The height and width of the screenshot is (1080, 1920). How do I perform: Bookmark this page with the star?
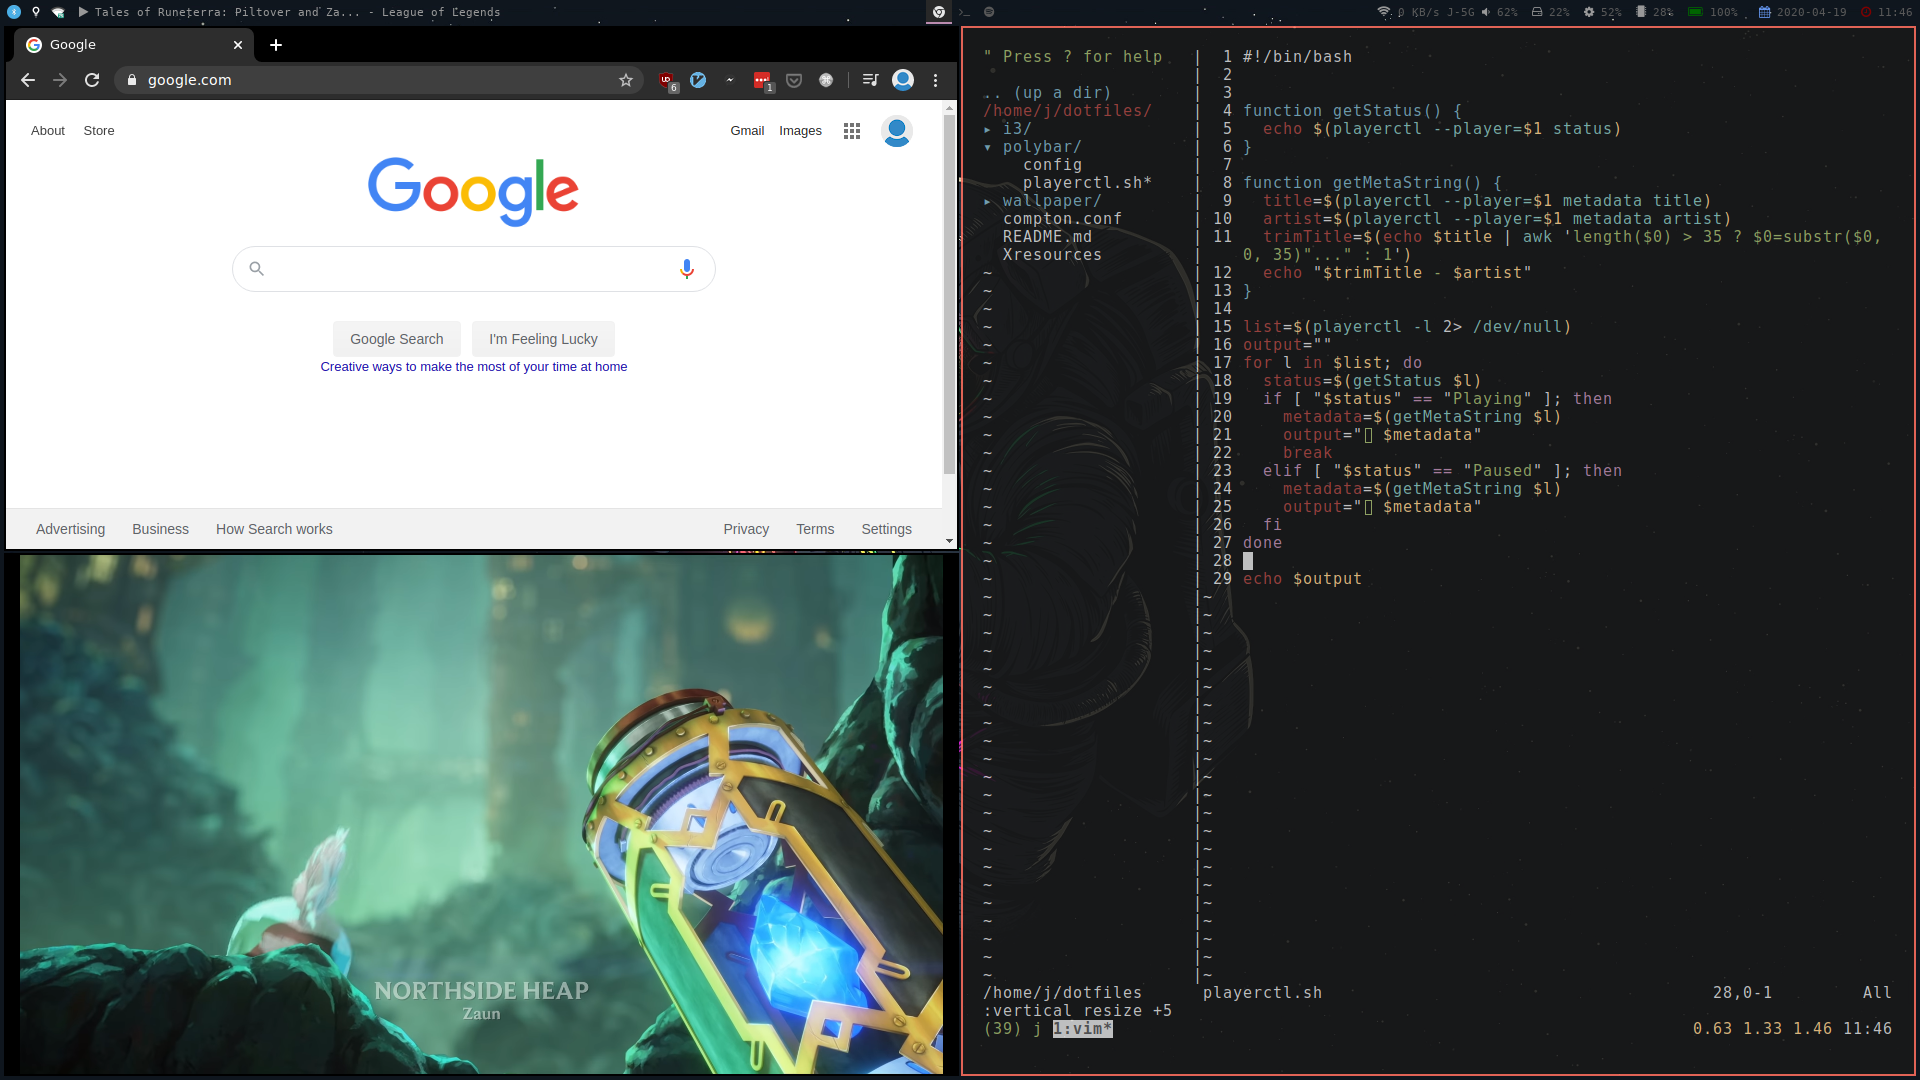click(x=626, y=80)
